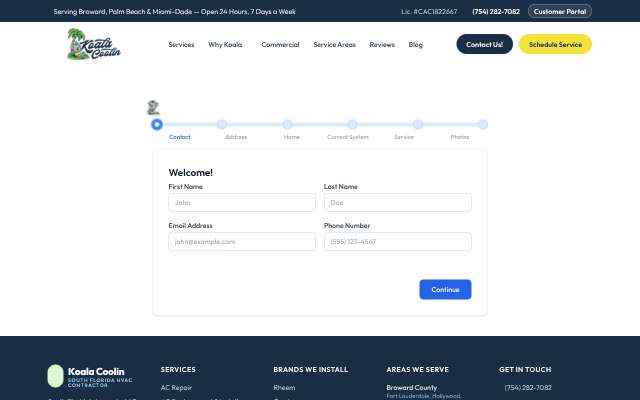Click the Continue button
Viewport: 640px width, 400px height.
tap(445, 289)
